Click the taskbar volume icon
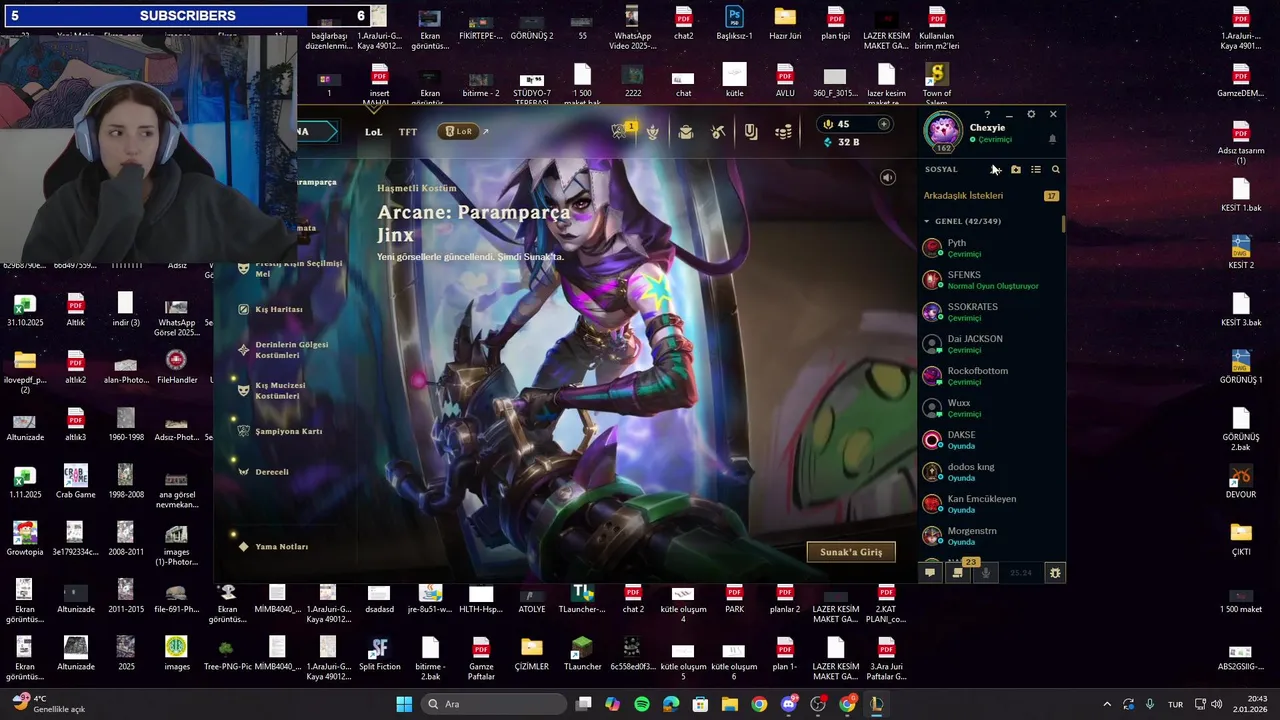The image size is (1280, 720). click(1217, 704)
